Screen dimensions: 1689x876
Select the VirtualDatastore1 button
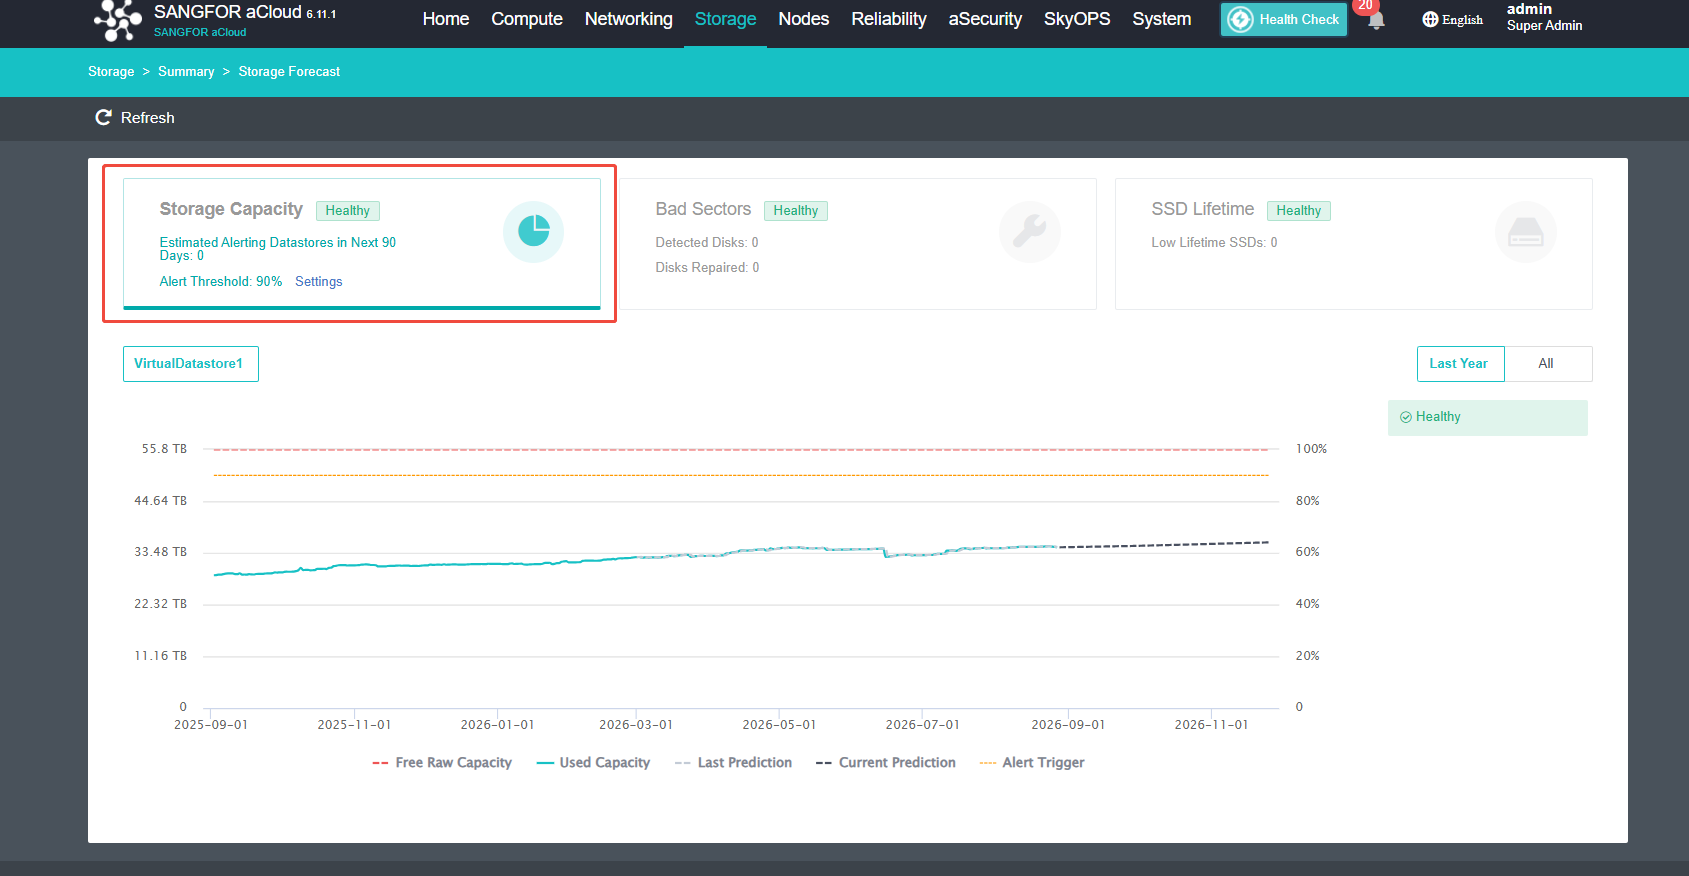(190, 364)
